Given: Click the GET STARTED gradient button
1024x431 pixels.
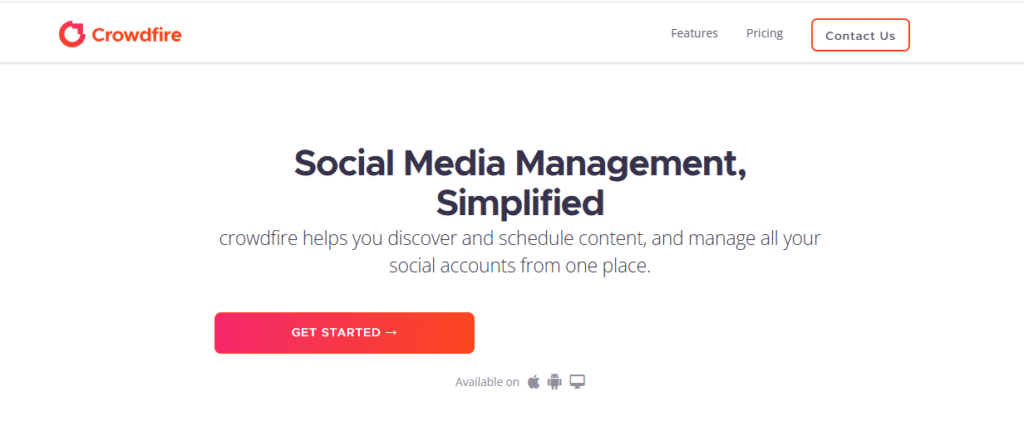Looking at the screenshot, I should coord(344,333).
